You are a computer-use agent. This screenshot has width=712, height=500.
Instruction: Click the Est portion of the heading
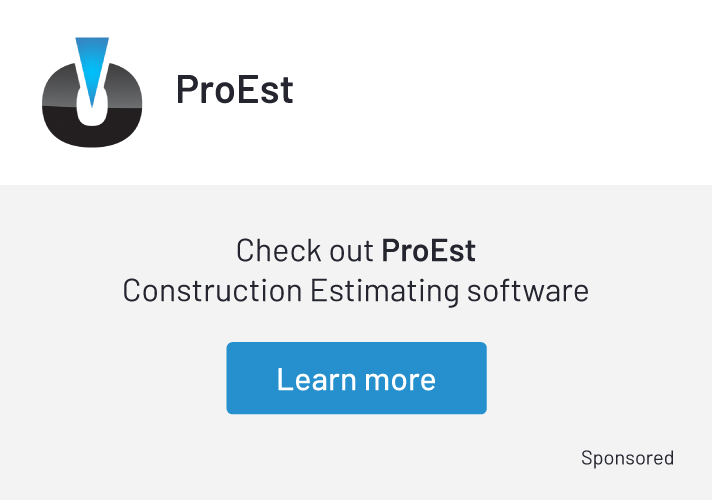click(263, 90)
